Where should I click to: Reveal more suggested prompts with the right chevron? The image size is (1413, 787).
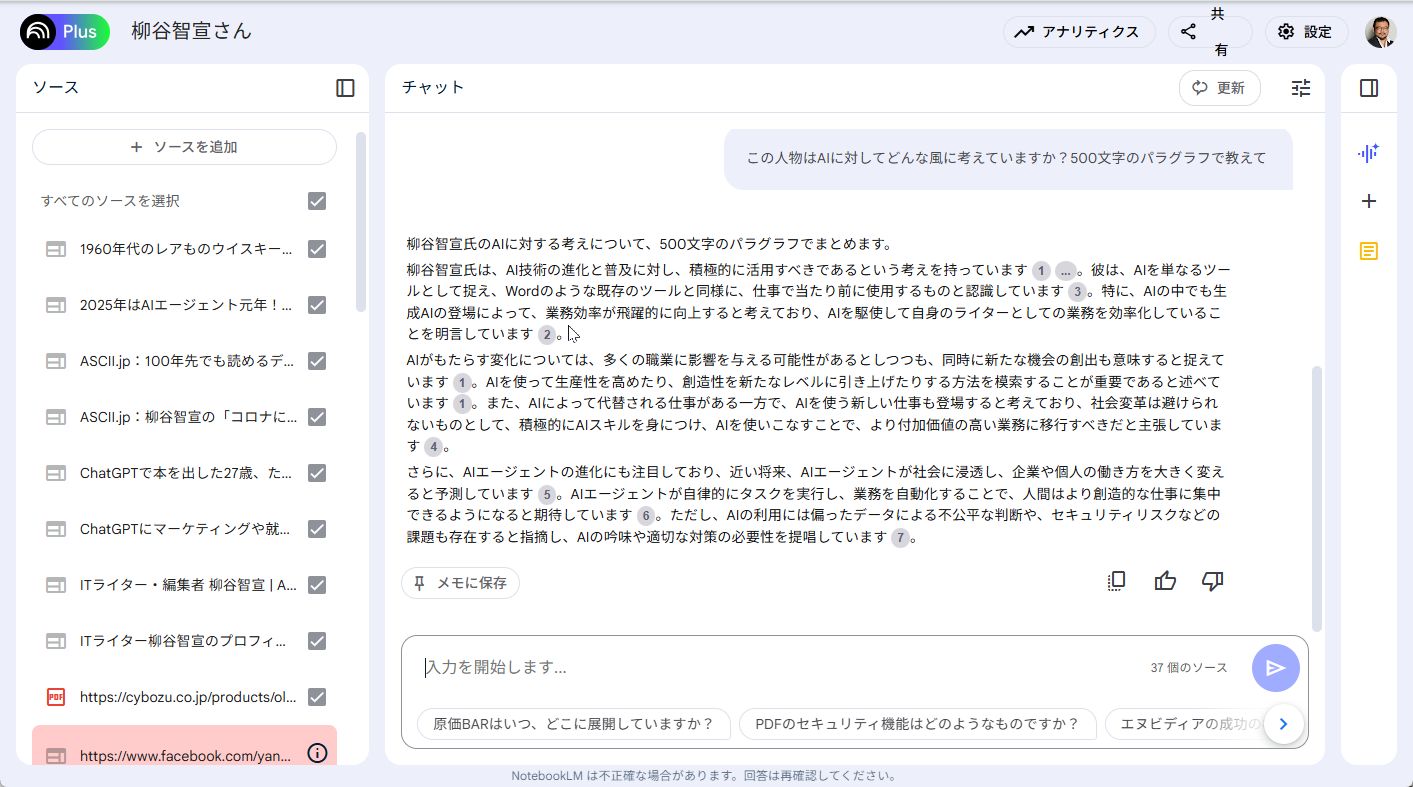(1283, 723)
